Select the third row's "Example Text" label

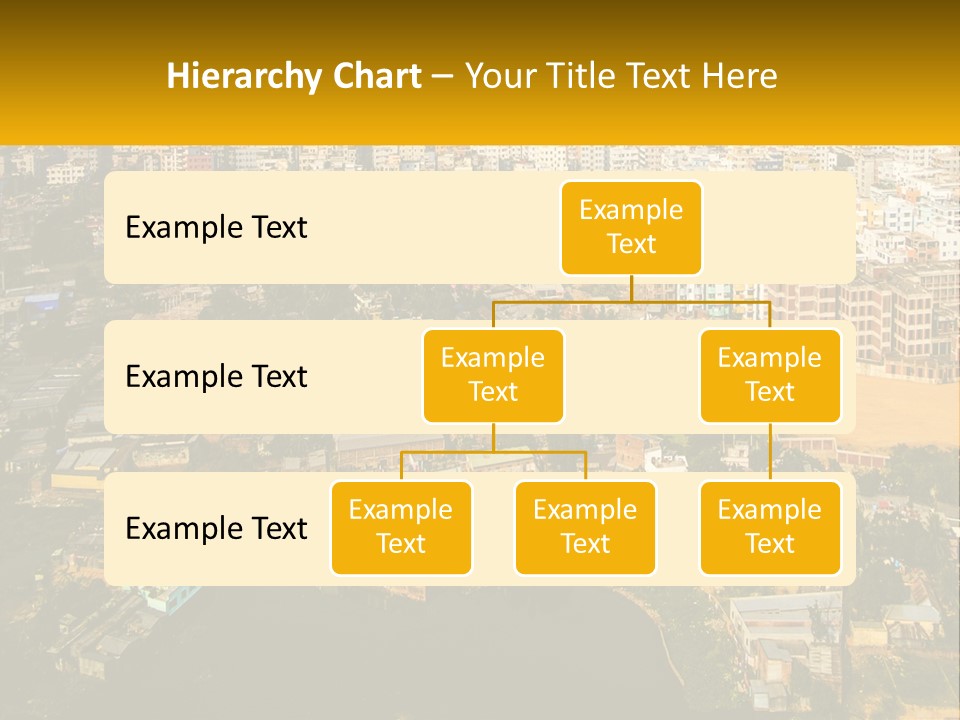[x=216, y=528]
